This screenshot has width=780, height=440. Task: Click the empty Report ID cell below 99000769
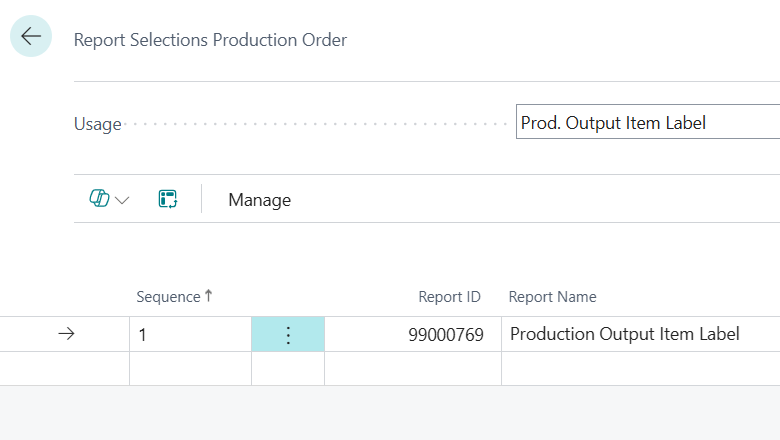point(412,368)
